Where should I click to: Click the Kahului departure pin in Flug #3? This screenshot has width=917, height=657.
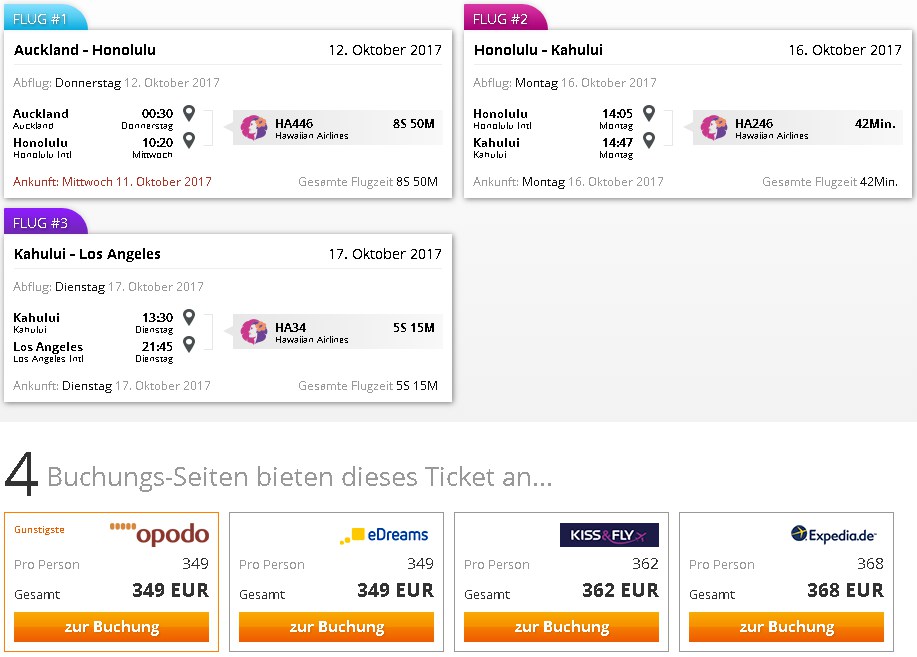point(189,317)
